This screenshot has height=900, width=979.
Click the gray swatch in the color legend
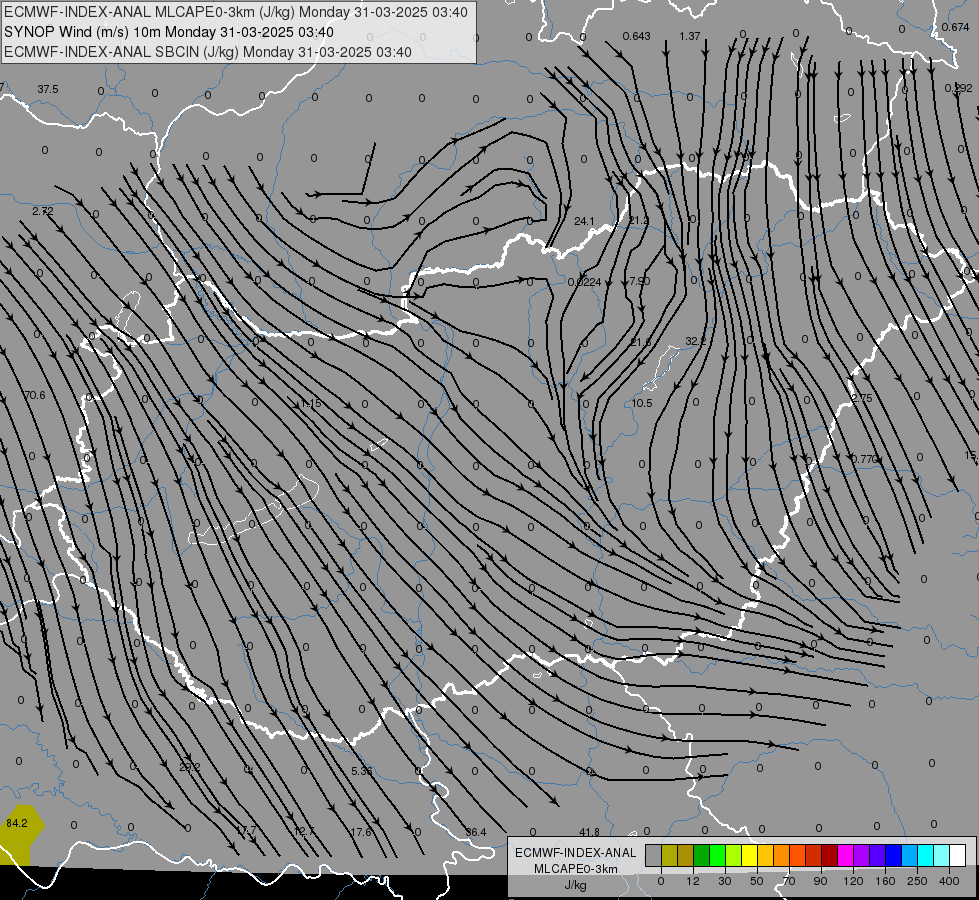coord(654,855)
